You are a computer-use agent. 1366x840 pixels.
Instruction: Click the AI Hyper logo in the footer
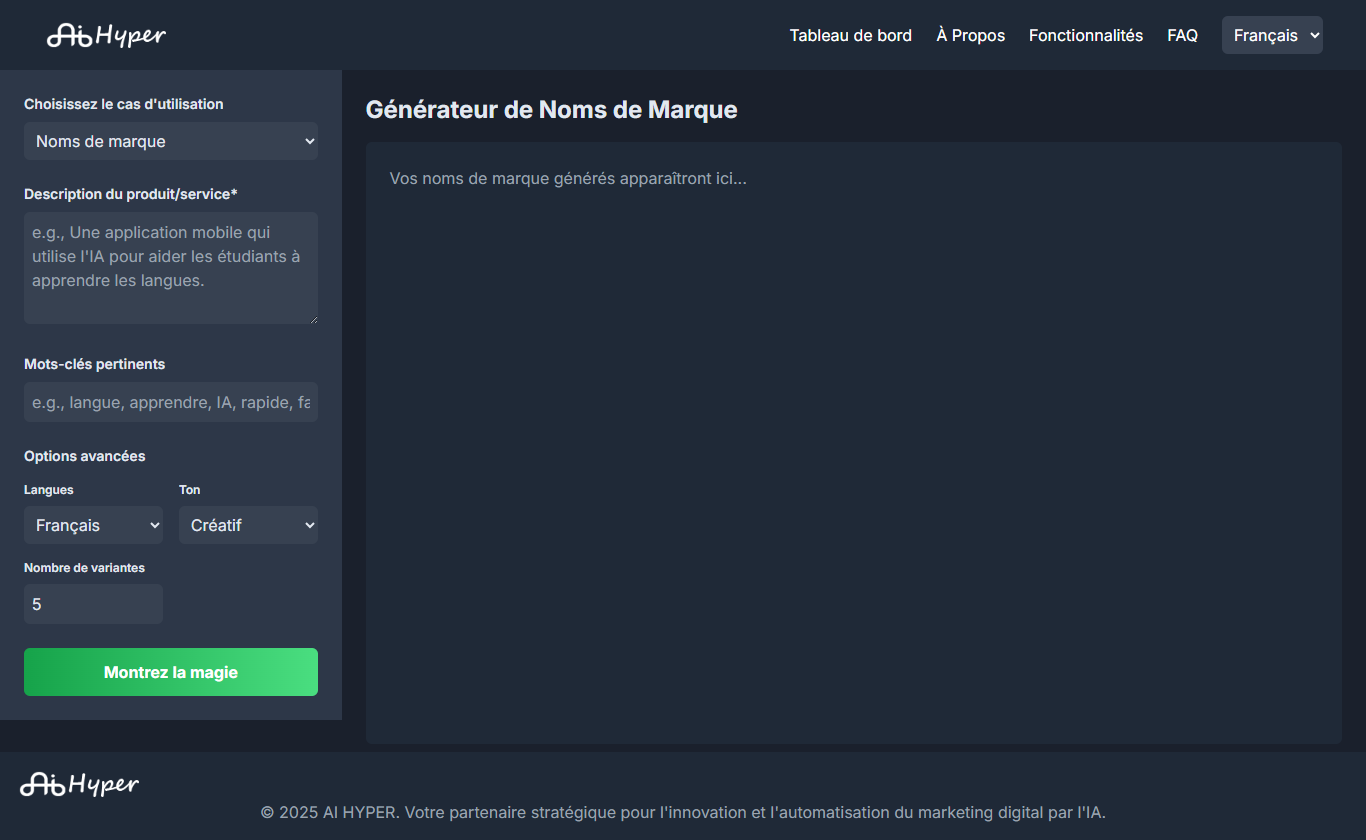click(x=80, y=784)
